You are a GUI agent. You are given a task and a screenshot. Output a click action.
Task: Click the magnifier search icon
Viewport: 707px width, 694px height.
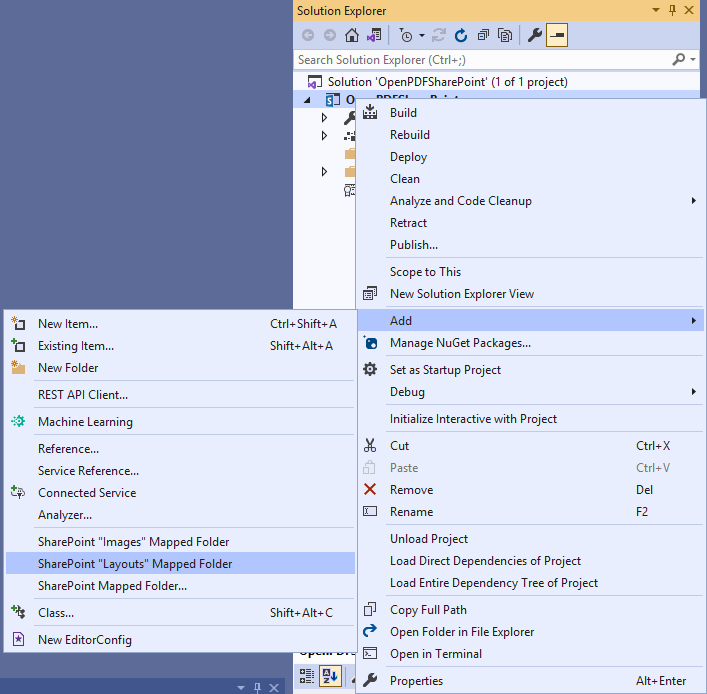point(679,60)
